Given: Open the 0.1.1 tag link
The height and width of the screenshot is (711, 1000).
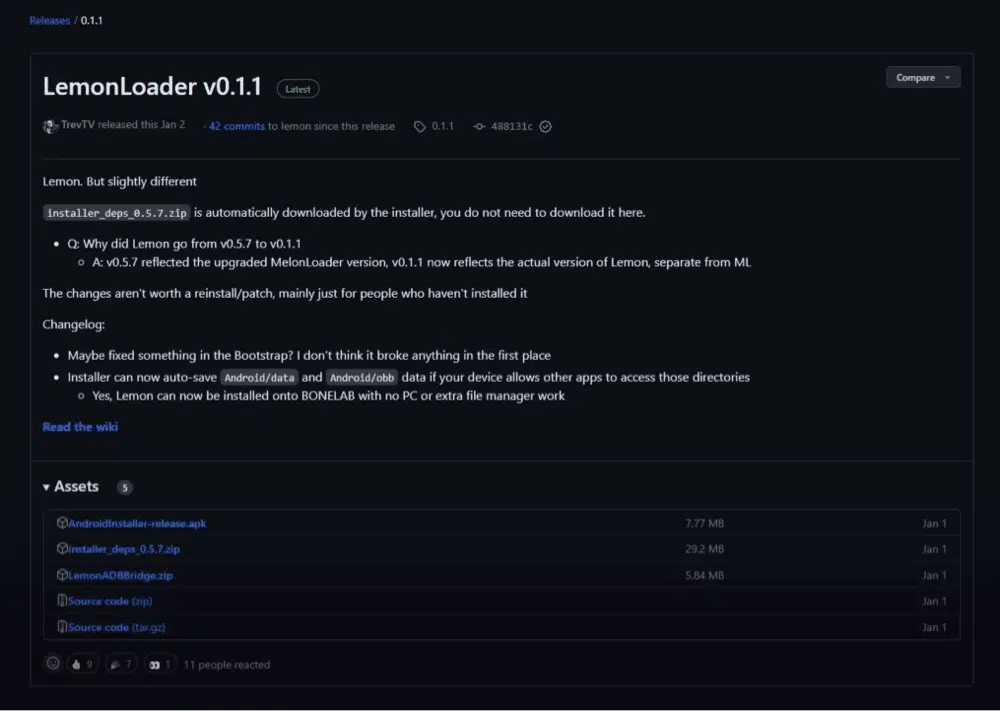Looking at the screenshot, I should click(x=443, y=126).
